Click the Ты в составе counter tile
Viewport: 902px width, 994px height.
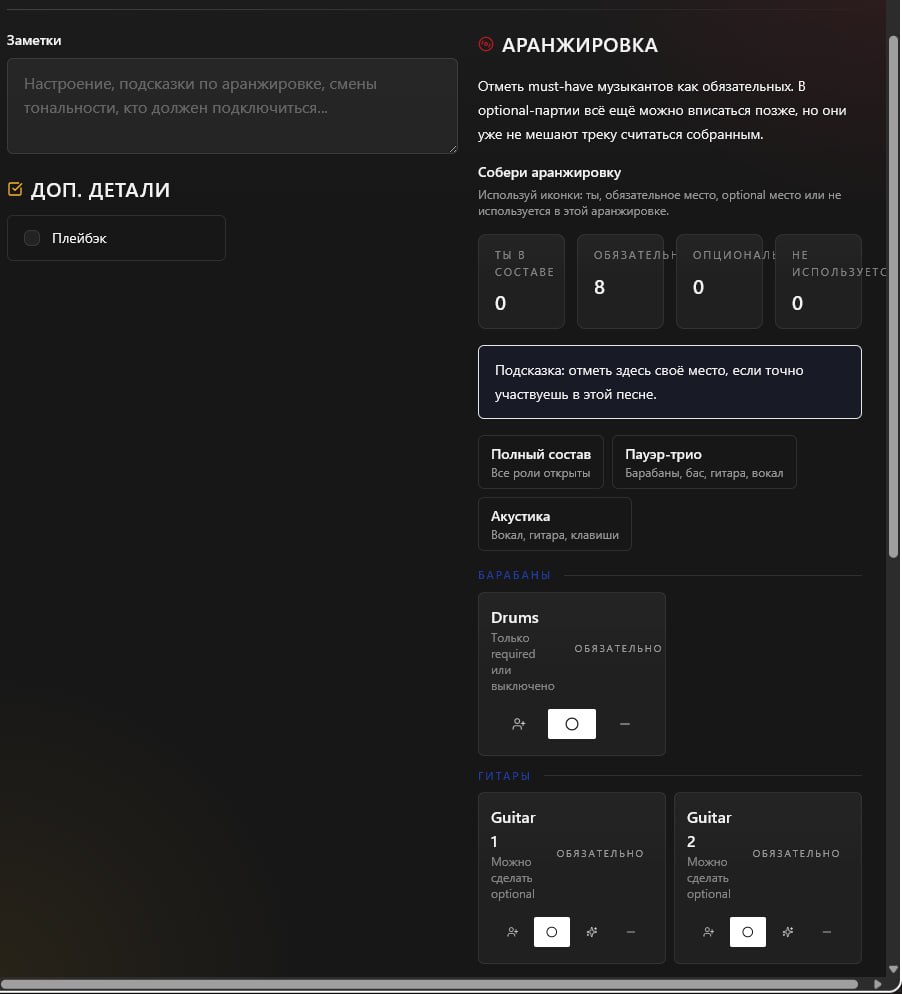[521, 281]
